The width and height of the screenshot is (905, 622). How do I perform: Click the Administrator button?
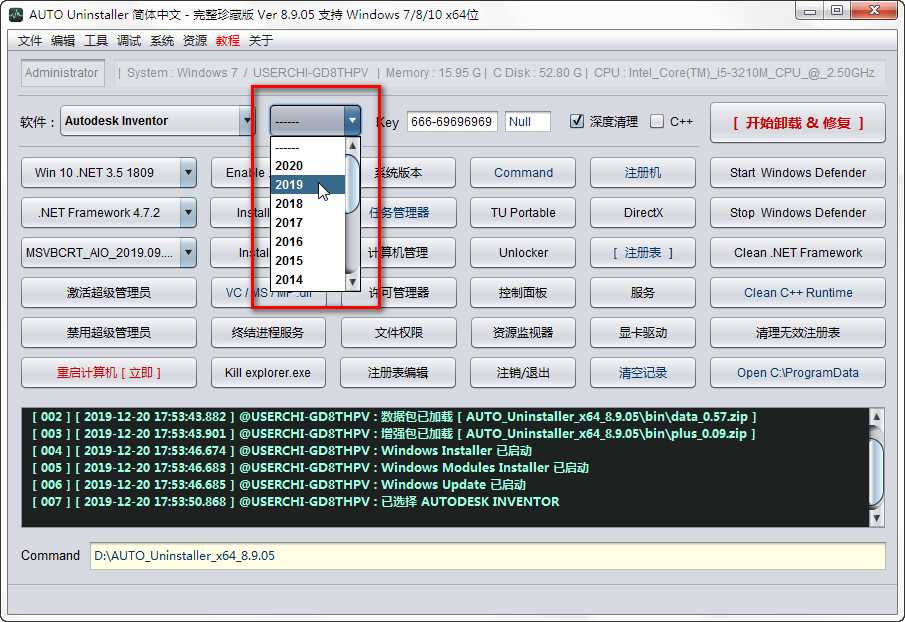tap(62, 73)
